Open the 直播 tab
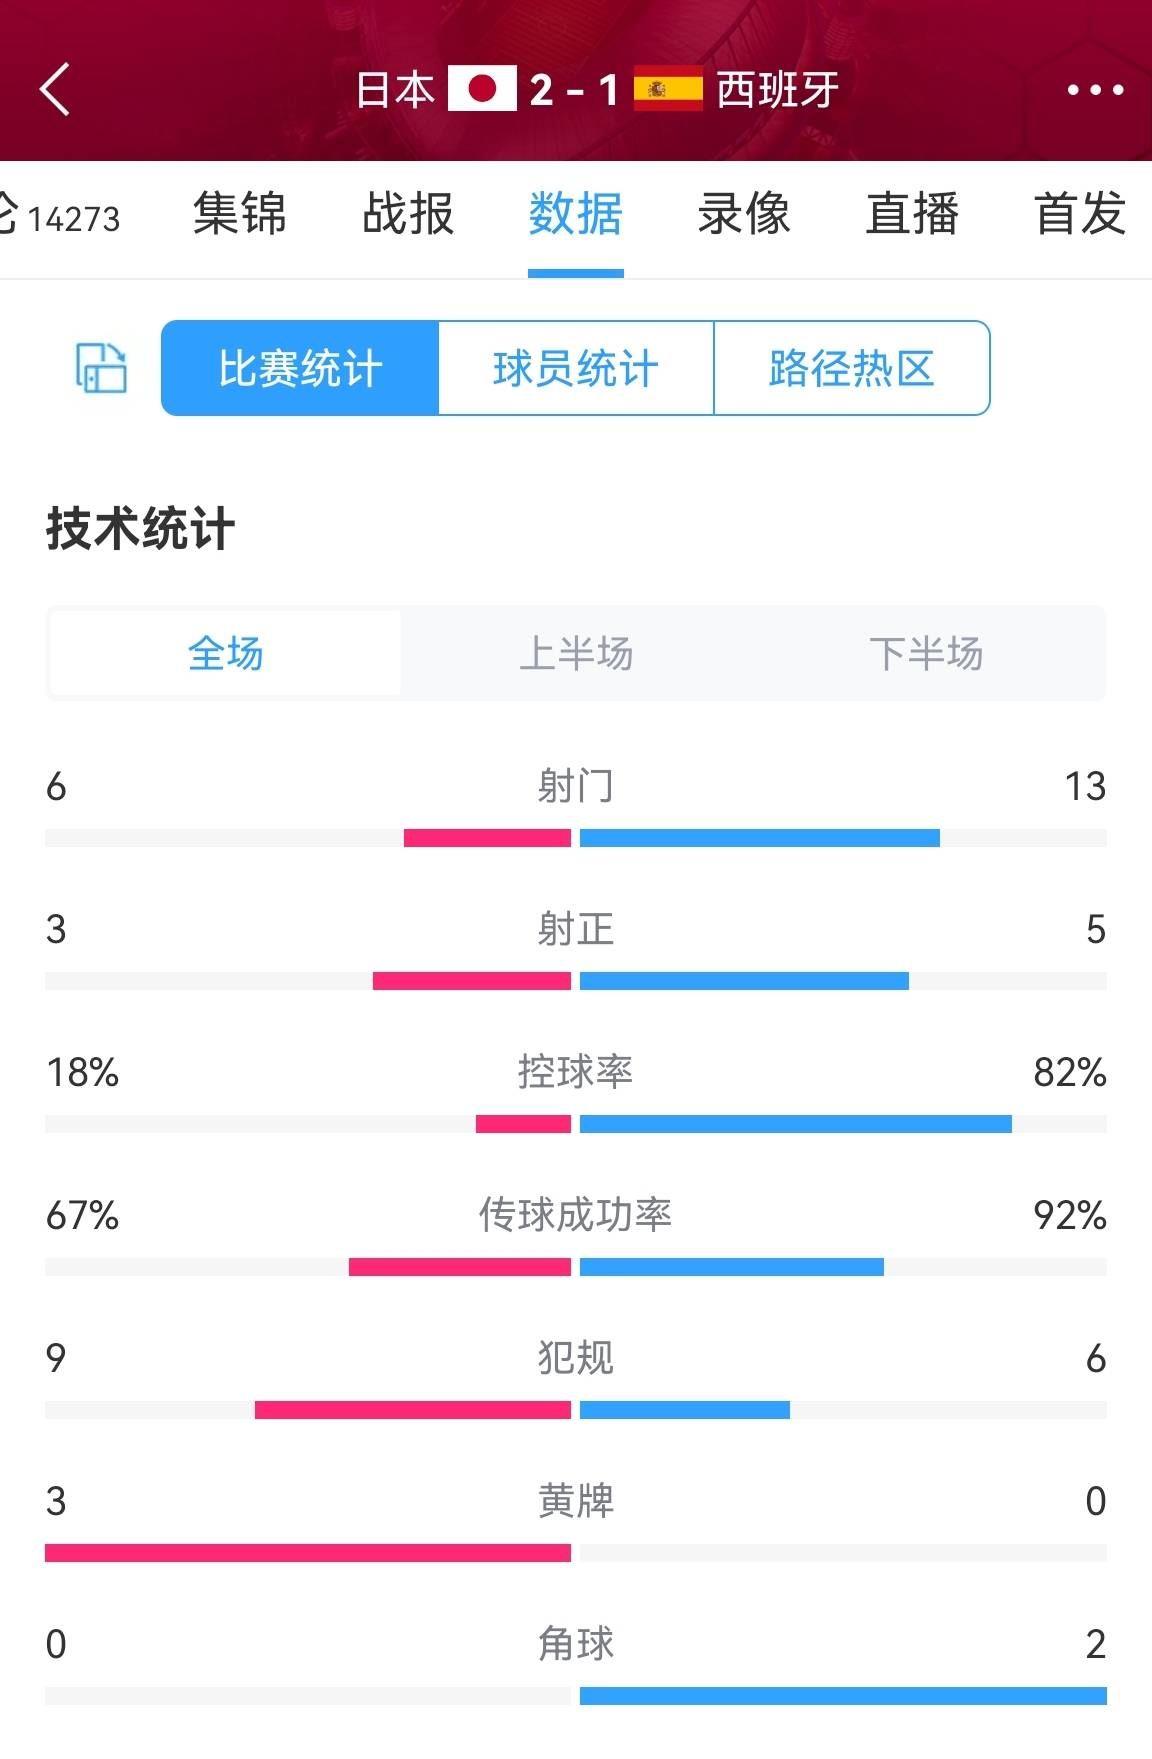Viewport: 1152px width, 1759px height. click(912, 214)
